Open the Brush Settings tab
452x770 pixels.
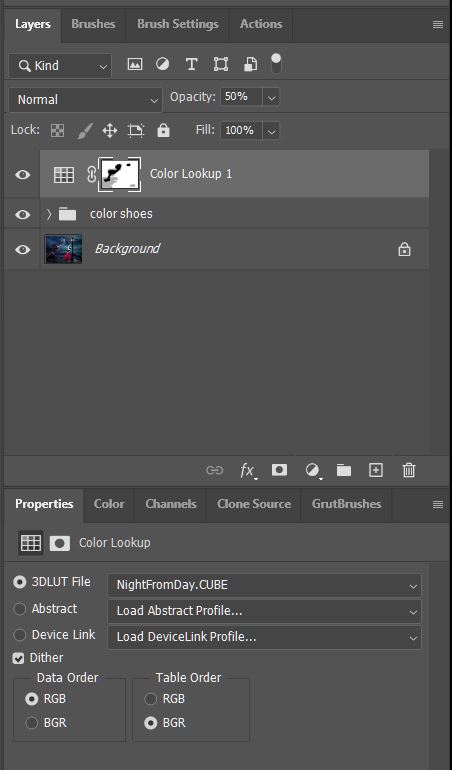point(178,24)
